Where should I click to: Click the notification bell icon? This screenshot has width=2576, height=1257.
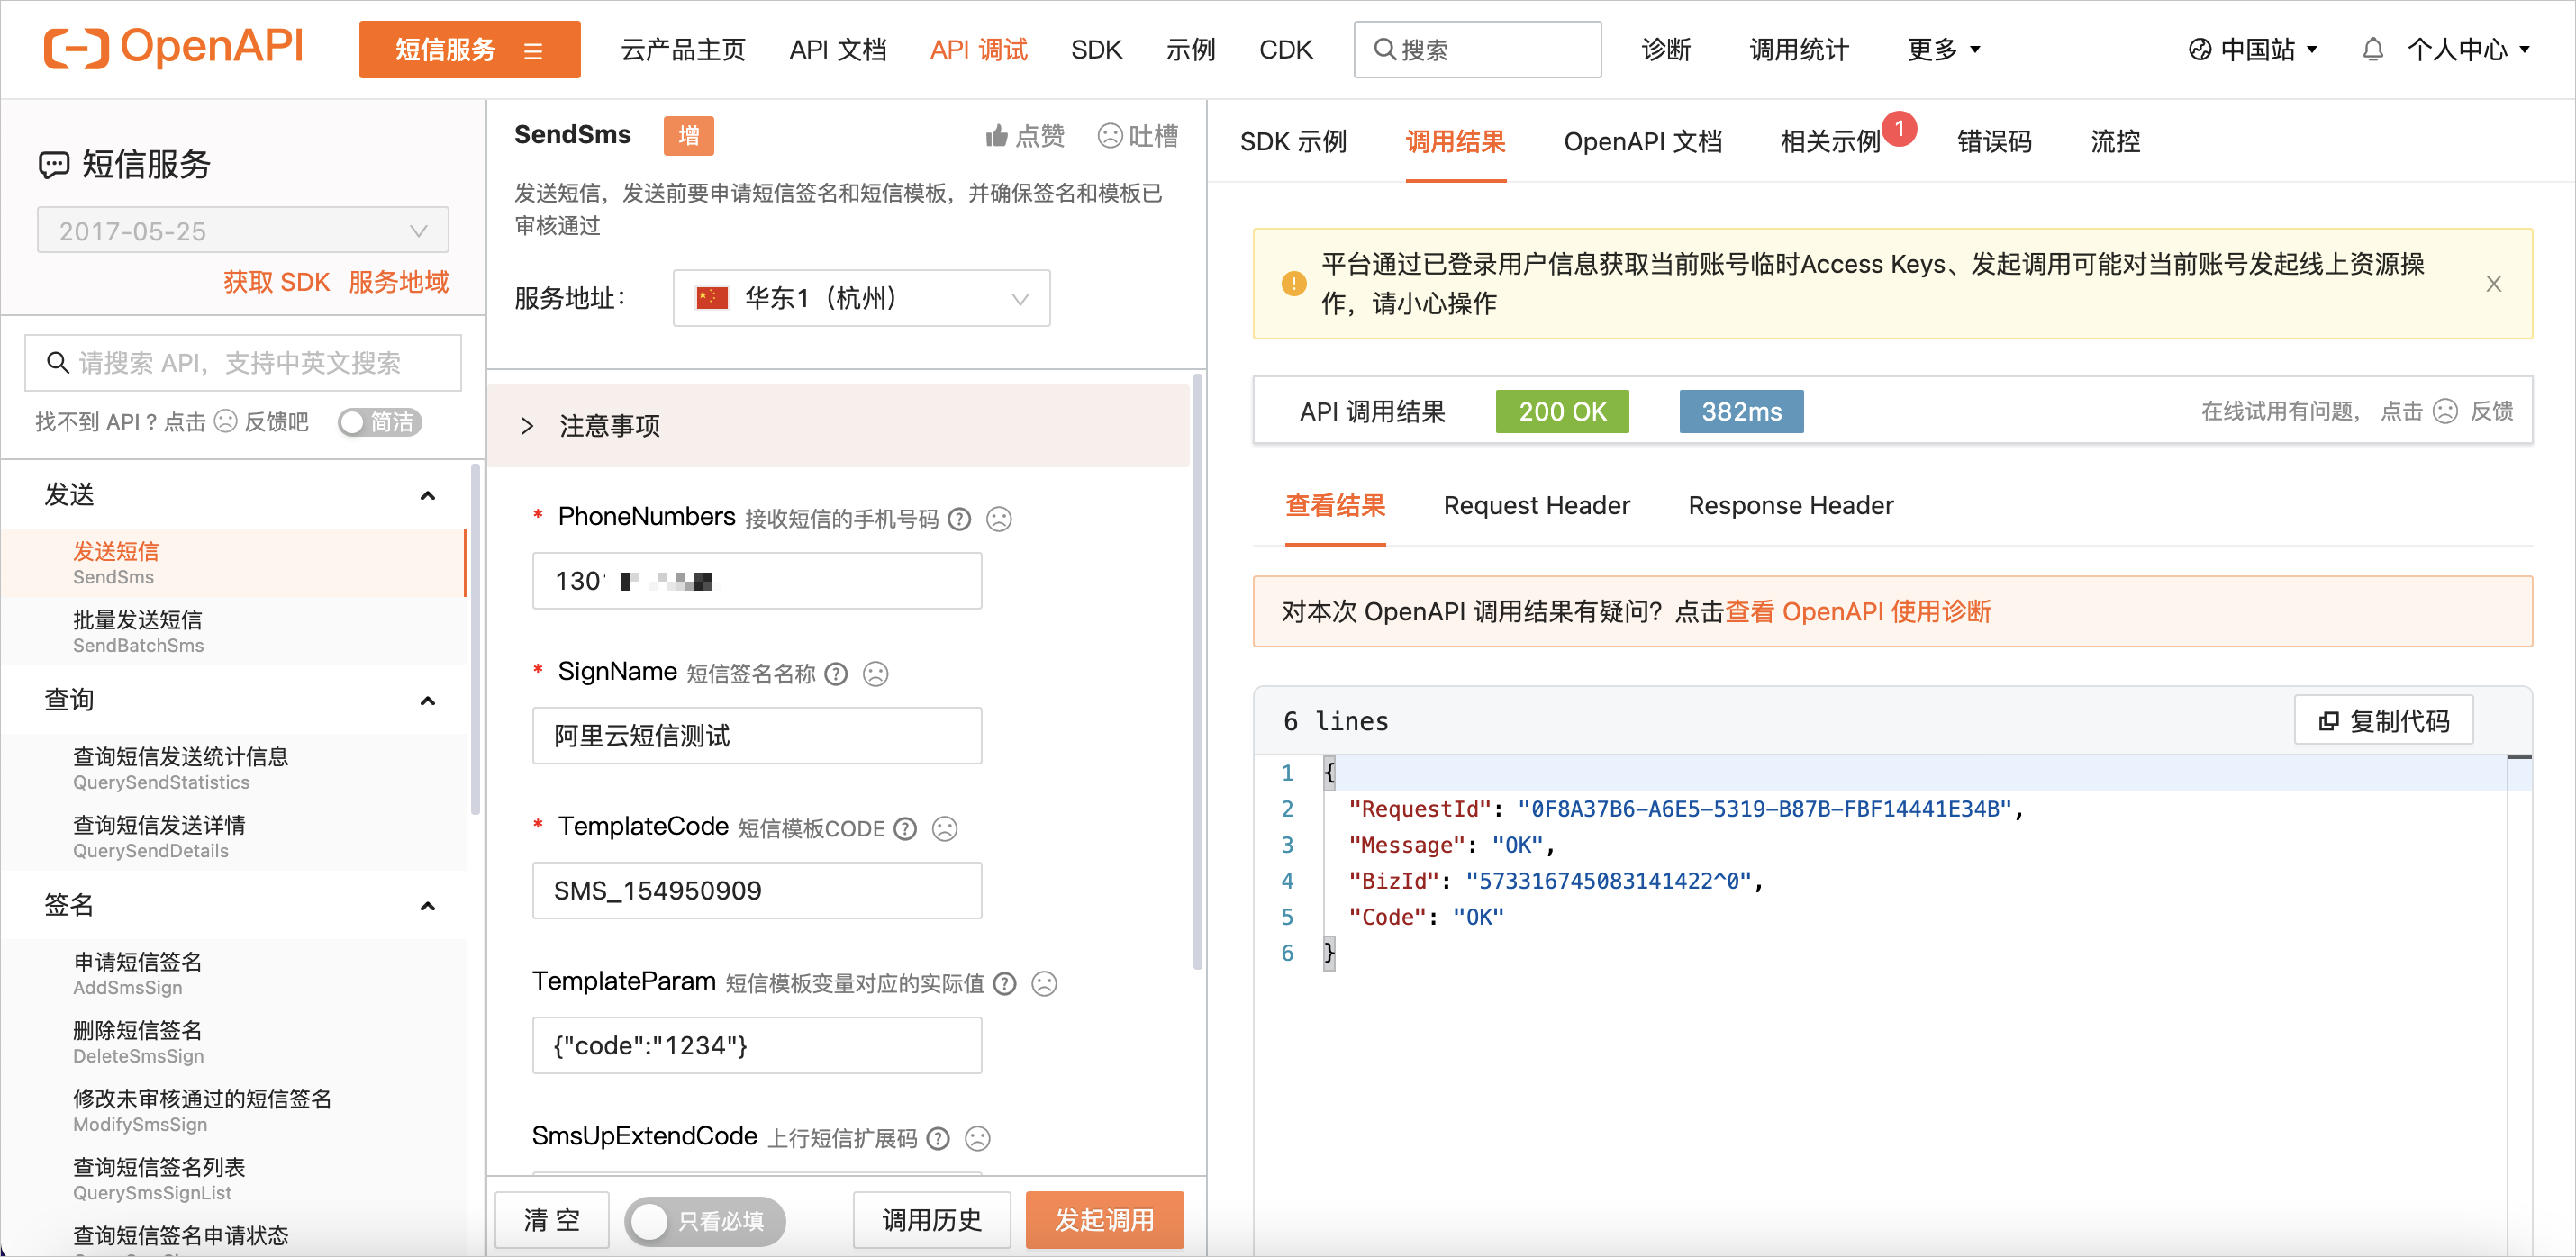[2372, 50]
